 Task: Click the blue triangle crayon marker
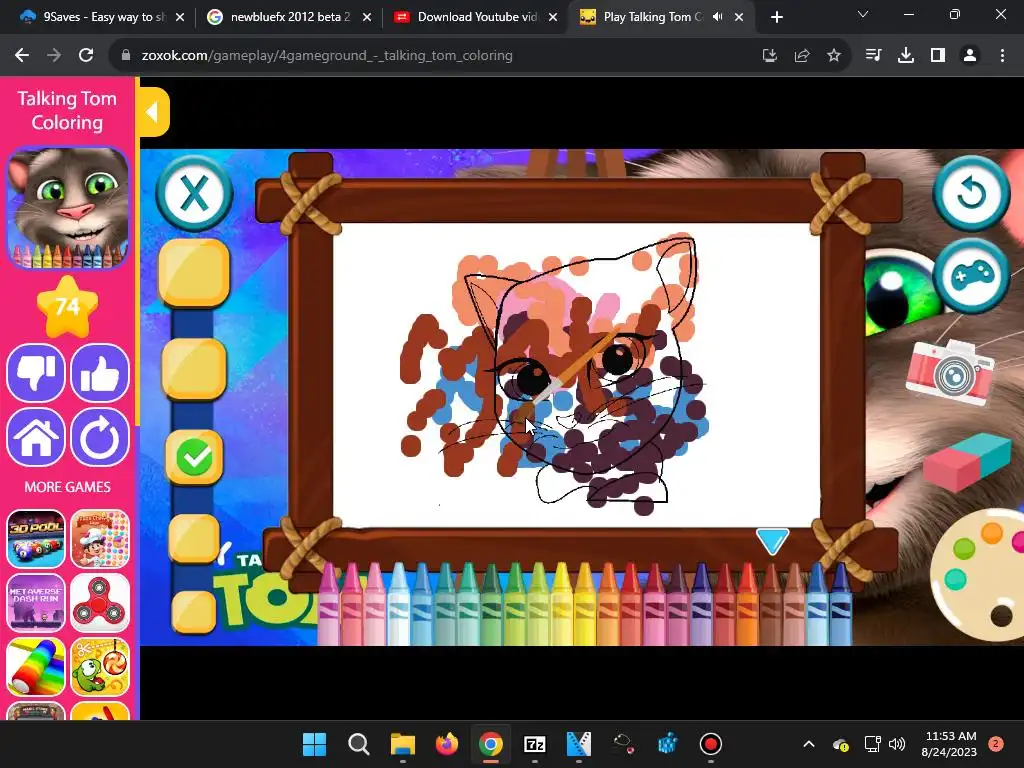[773, 541]
